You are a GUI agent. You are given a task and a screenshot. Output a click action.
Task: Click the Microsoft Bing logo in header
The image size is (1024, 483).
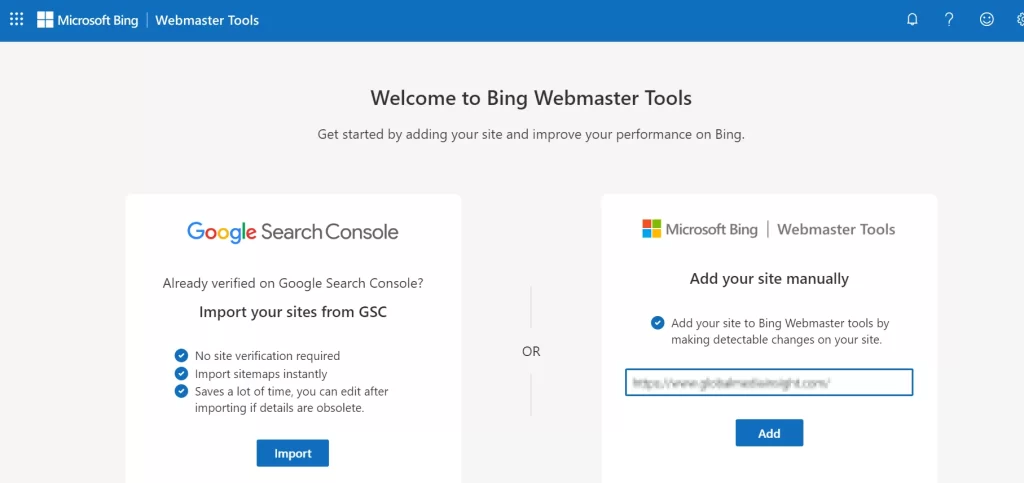87,20
